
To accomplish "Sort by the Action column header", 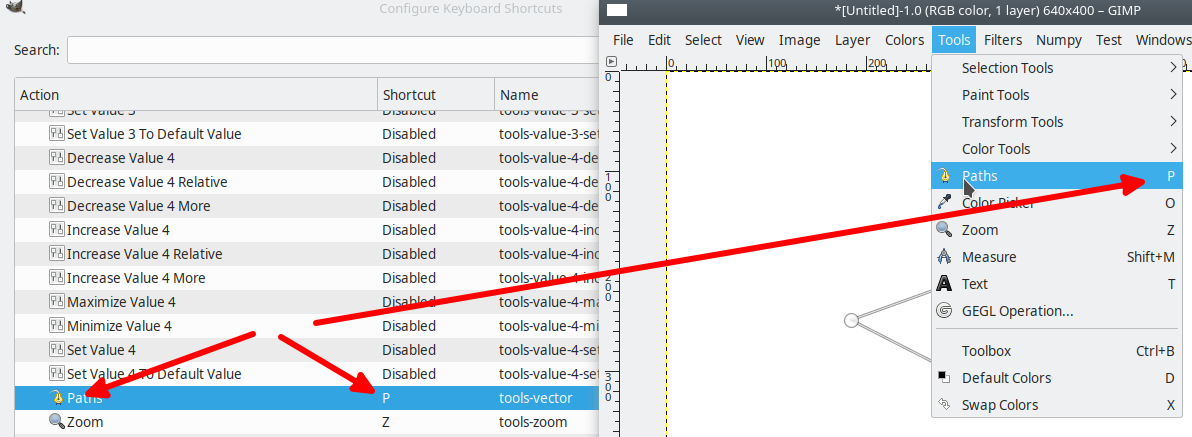I will [196, 95].
